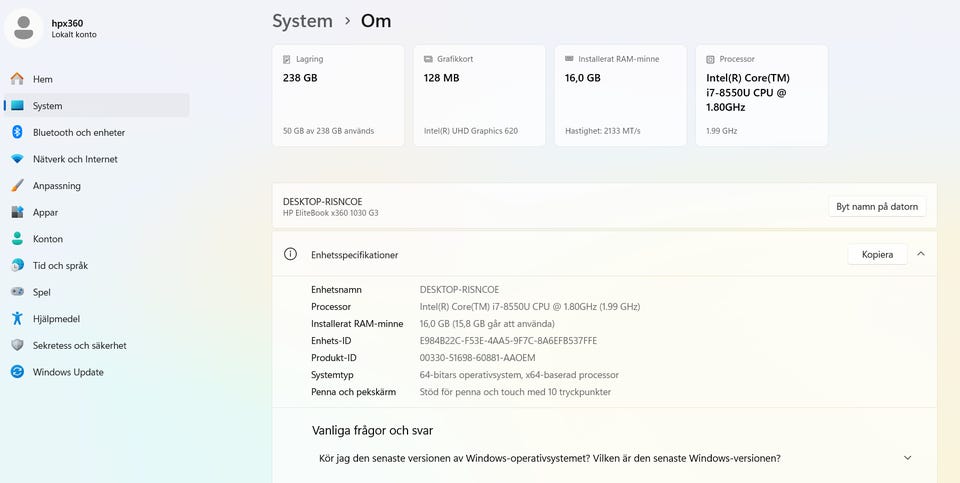Click the Byt namn på datorn button
960x483 pixels.
tap(876, 207)
